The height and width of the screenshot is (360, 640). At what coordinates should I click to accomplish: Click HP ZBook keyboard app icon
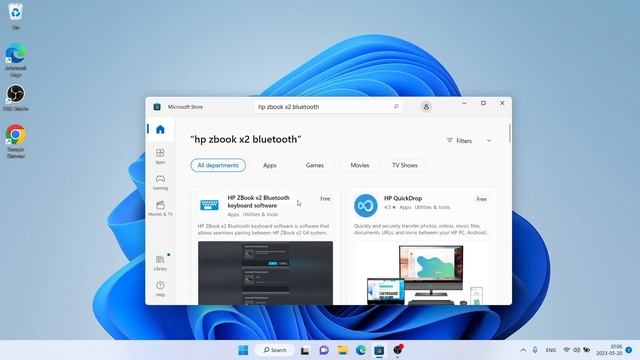(209, 204)
